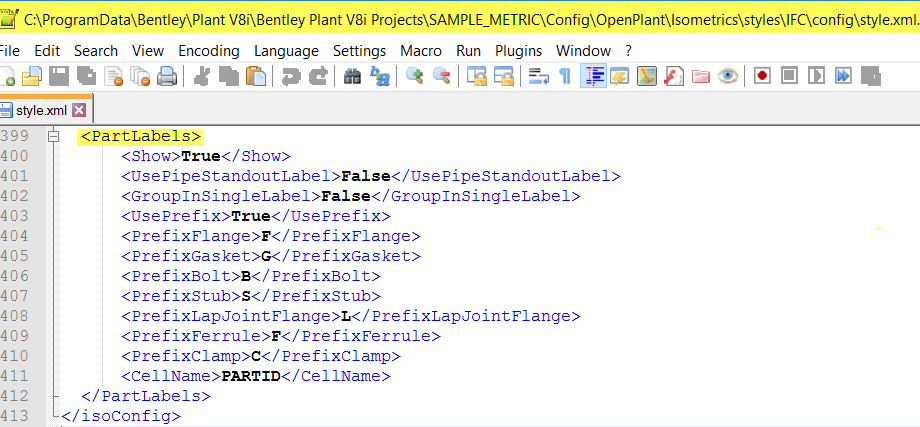Click the Cut scissors icon
The height and width of the screenshot is (427, 920).
202,76
